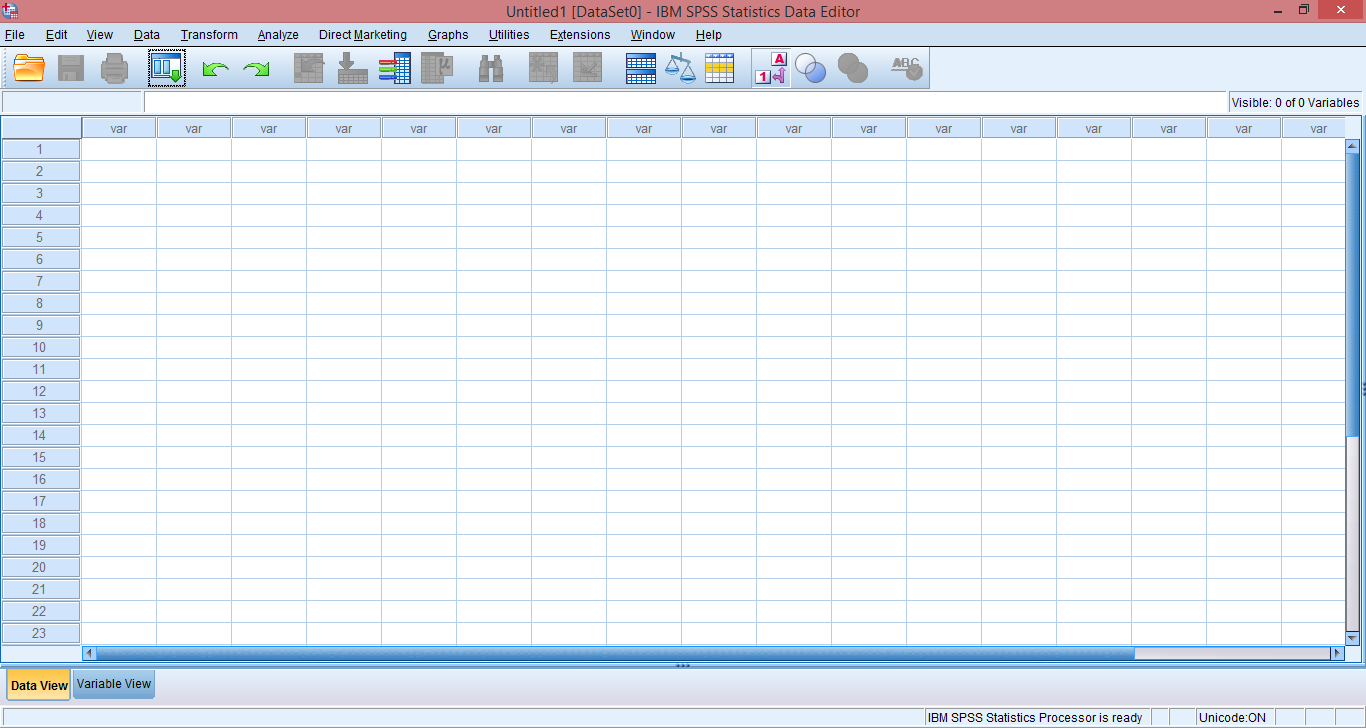The width and height of the screenshot is (1366, 728).
Task: Open the Window menu
Action: pos(653,35)
